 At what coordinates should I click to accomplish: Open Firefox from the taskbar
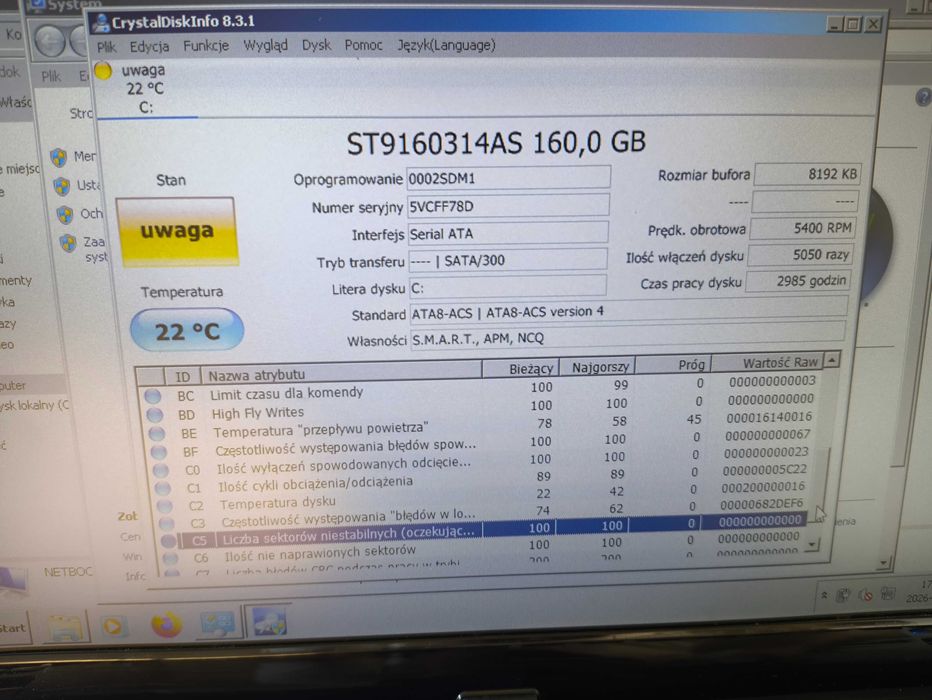(x=166, y=624)
